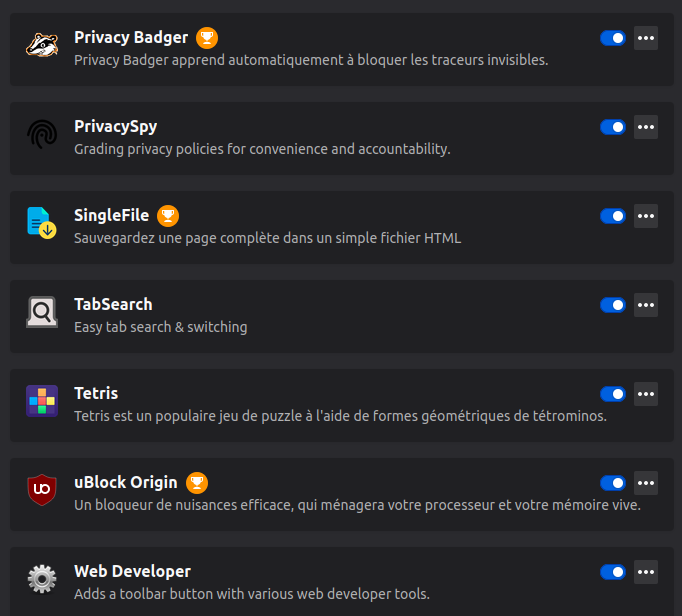The width and height of the screenshot is (682, 616).
Task: Open the Web Developer more options menu
Action: point(646,572)
